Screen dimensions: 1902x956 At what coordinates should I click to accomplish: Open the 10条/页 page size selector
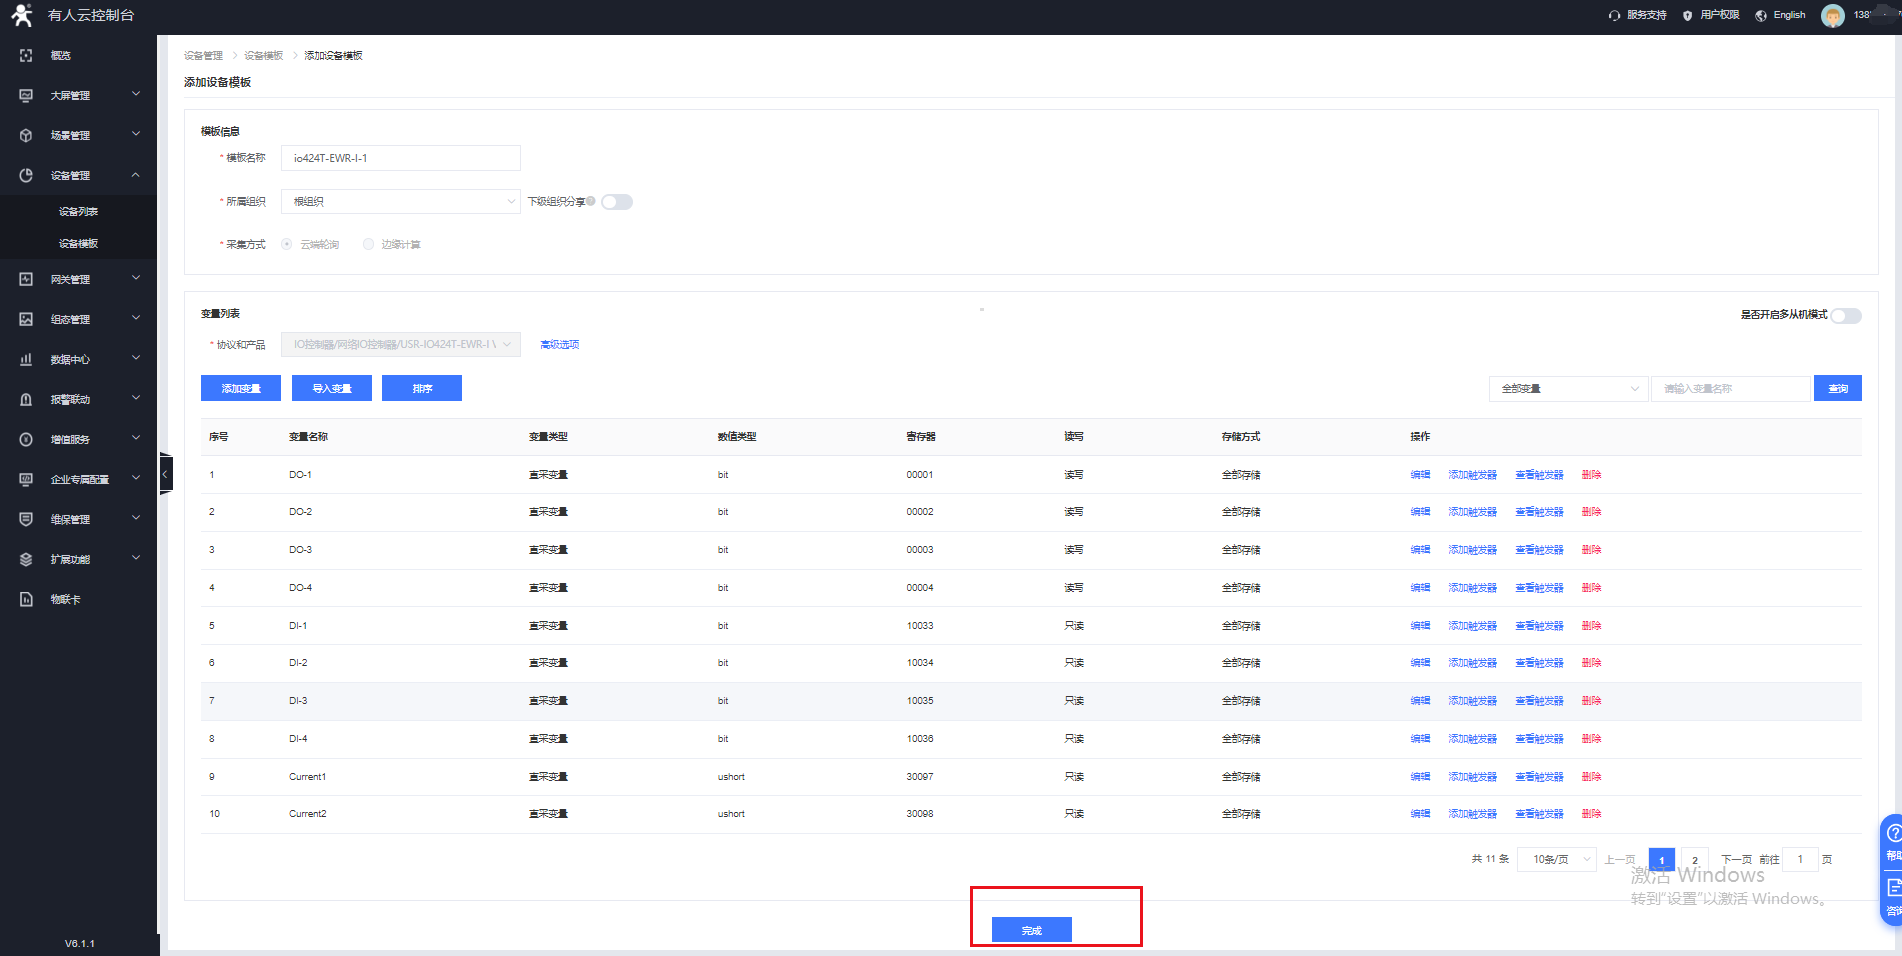tap(1557, 860)
